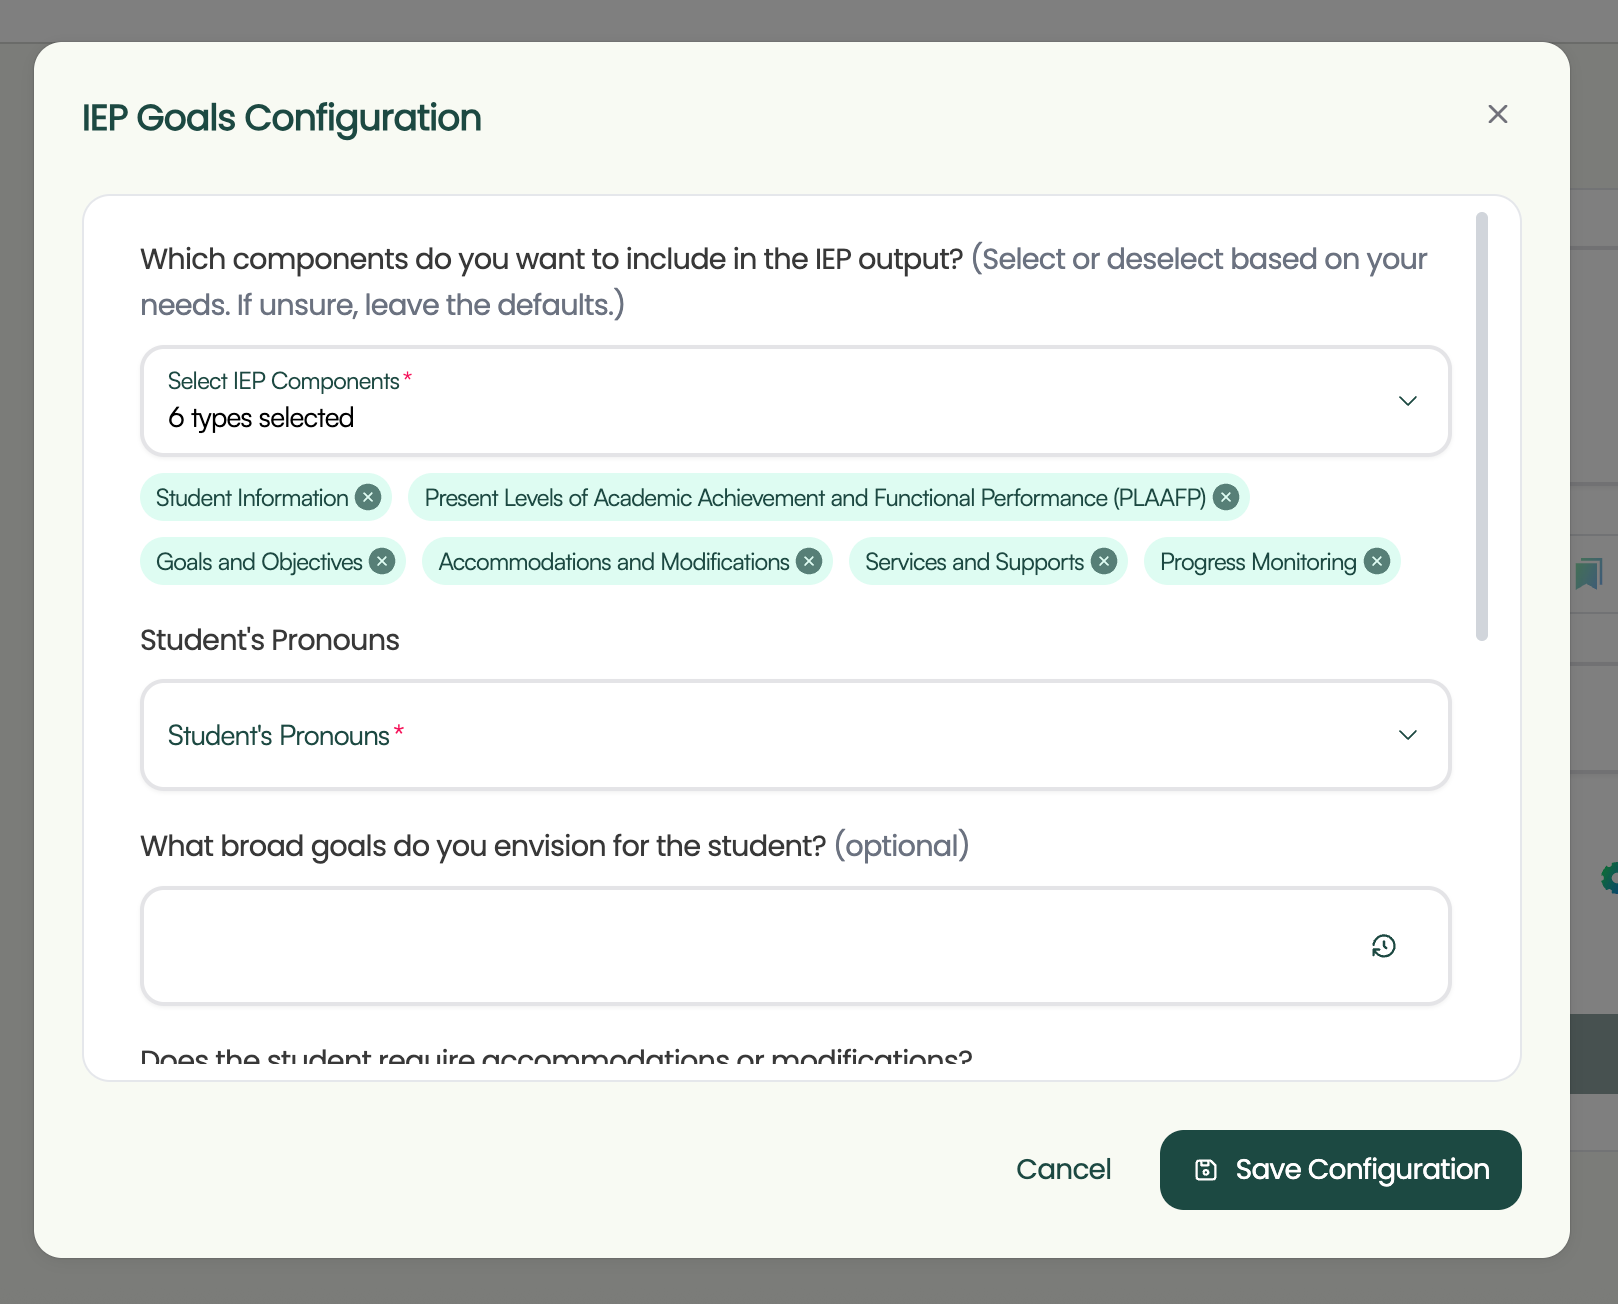Remove the Progress Monitoring chip
This screenshot has width=1618, height=1304.
coord(1377,561)
